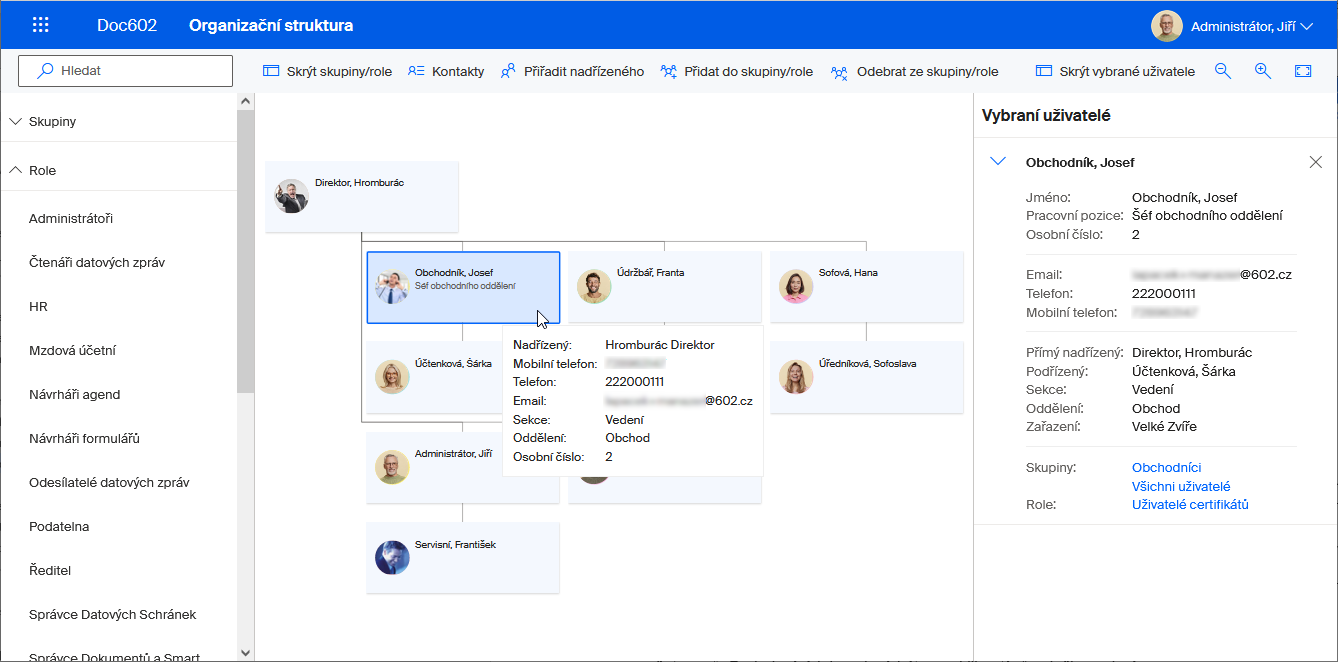Image resolution: width=1338 pixels, height=662 pixels.
Task: Click the Úředníková, Sofoslava avatar
Action: (796, 377)
